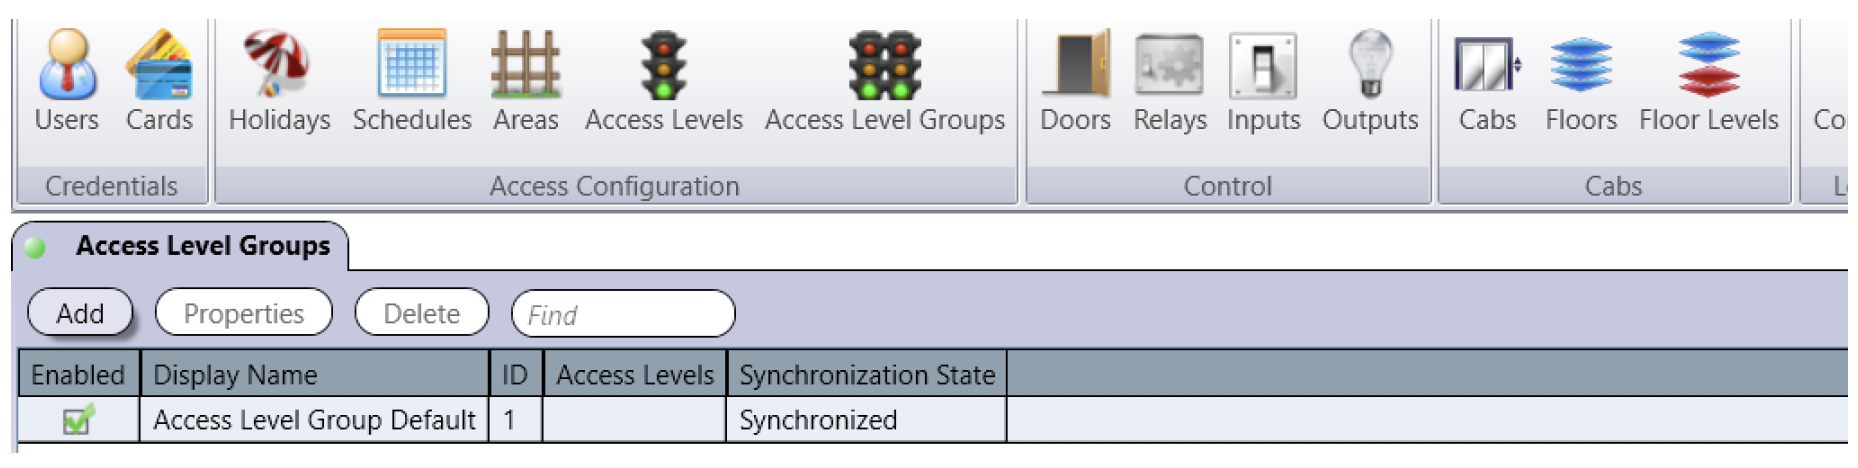Open Access Levels traffic light icon
This screenshot has height=468, width=1858.
click(664, 66)
